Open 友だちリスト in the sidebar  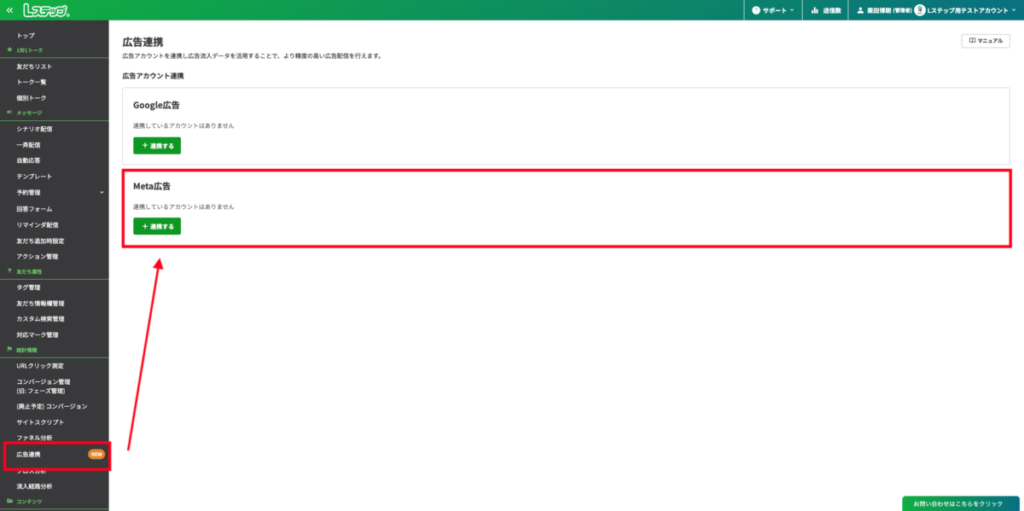34,66
